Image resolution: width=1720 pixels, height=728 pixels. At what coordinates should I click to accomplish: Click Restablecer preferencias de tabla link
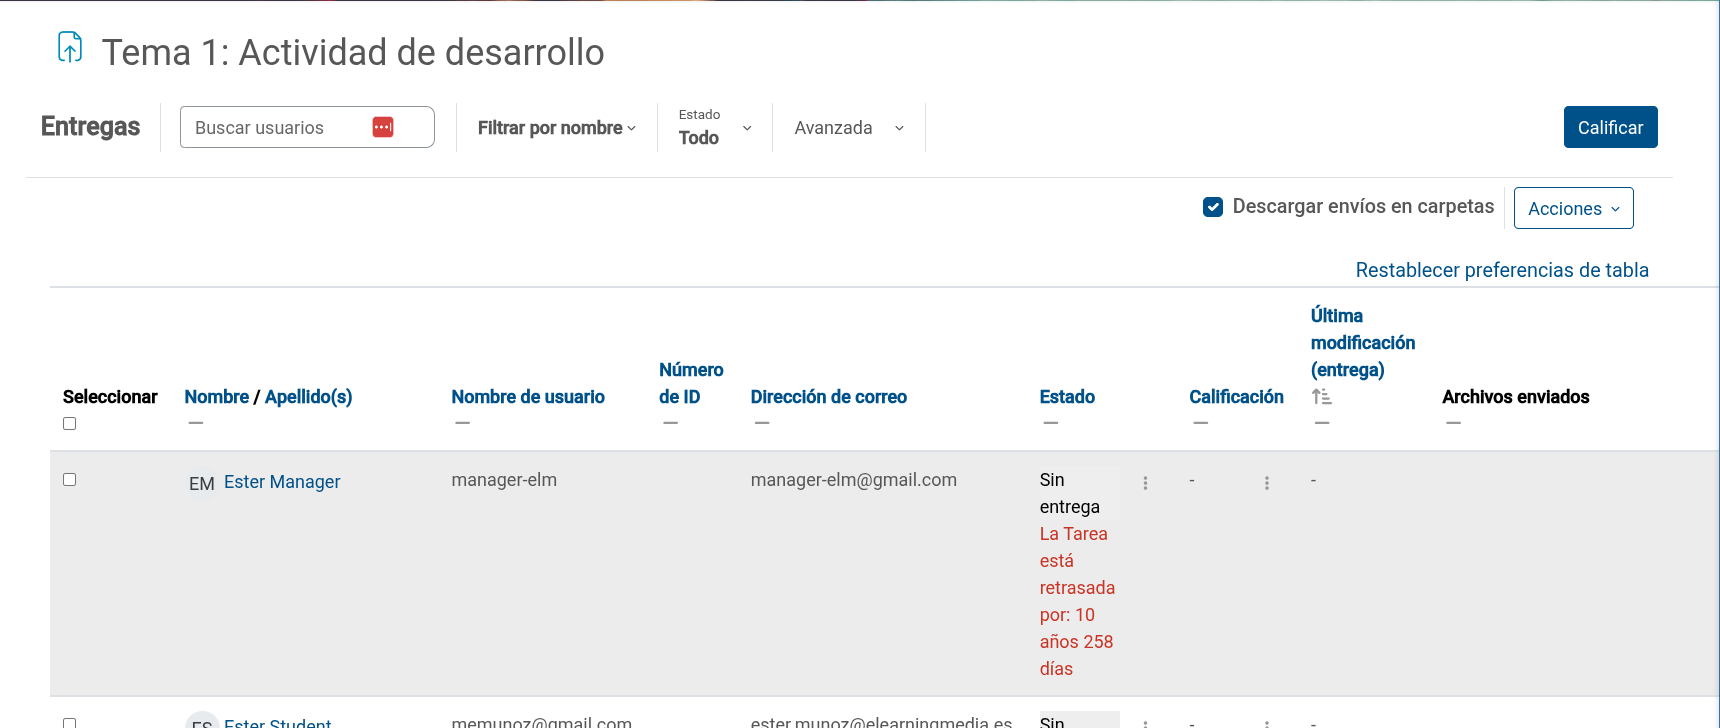pos(1502,270)
